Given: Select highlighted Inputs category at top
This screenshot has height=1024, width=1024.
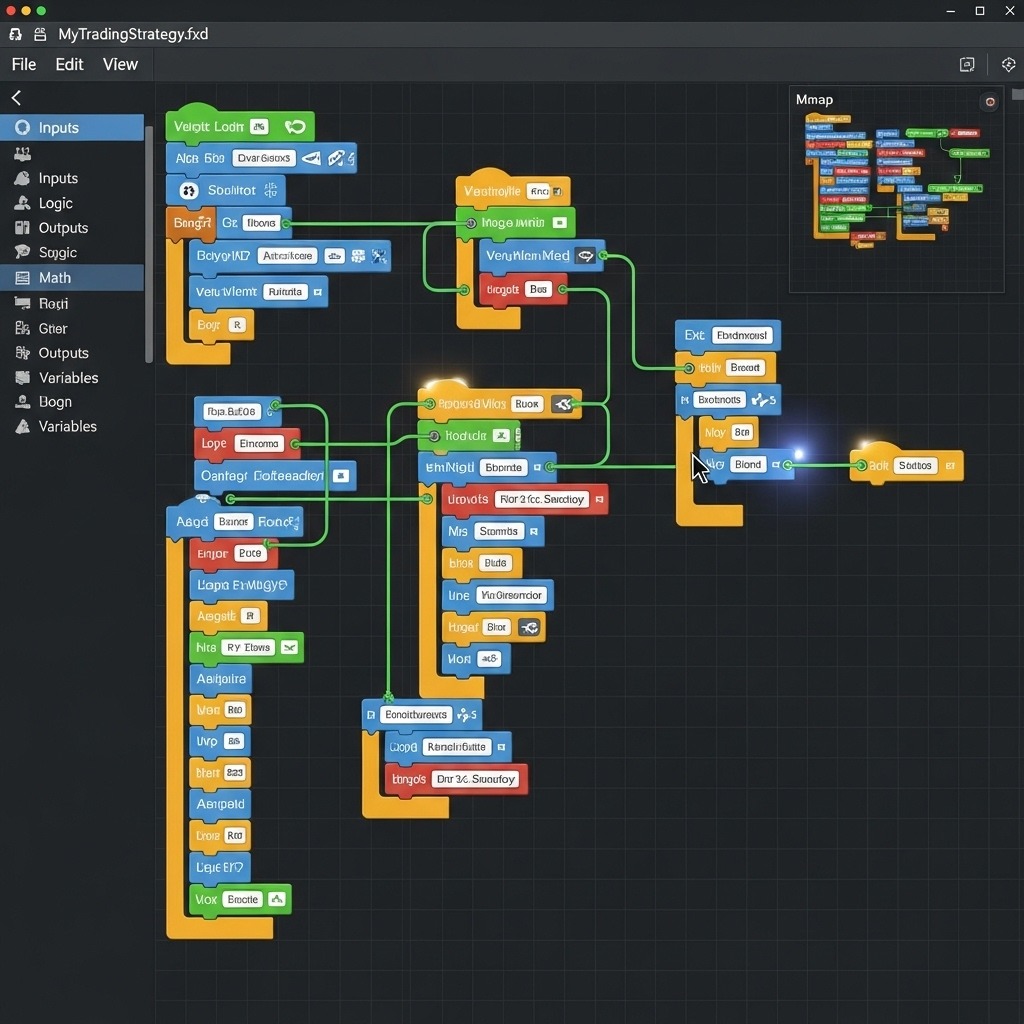Looking at the screenshot, I should tap(72, 127).
